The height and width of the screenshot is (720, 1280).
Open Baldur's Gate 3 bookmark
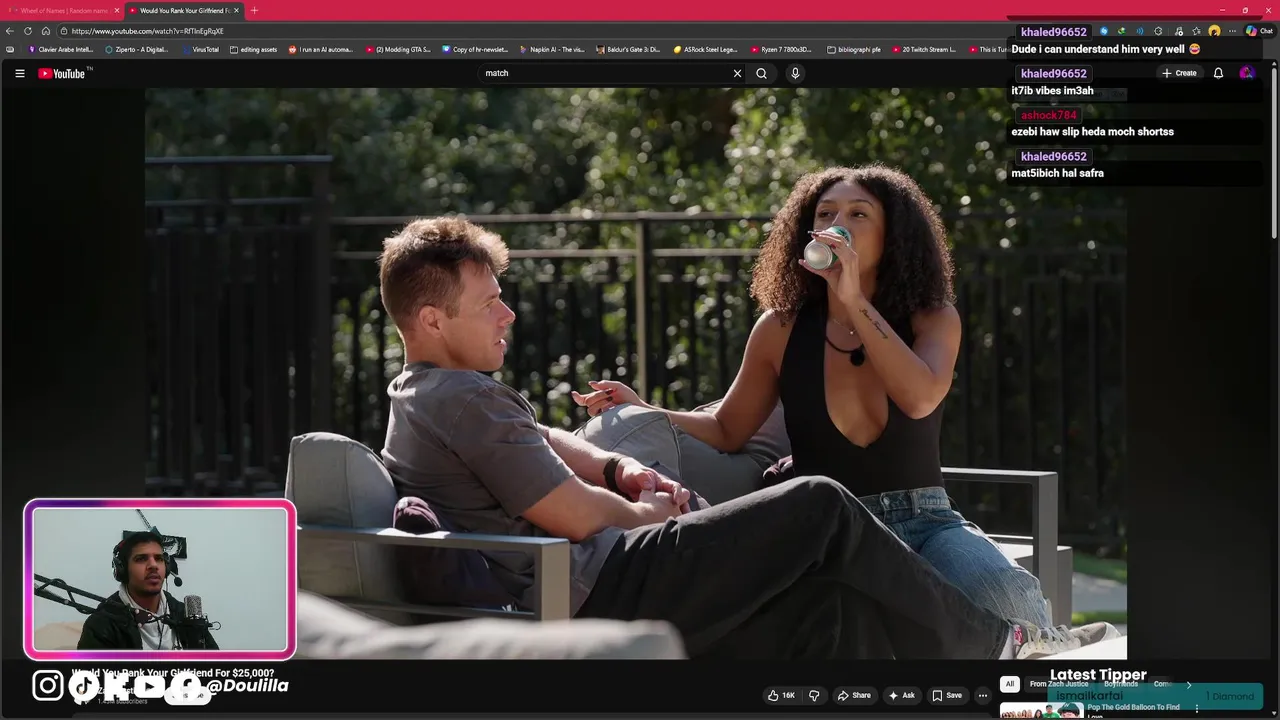628,49
